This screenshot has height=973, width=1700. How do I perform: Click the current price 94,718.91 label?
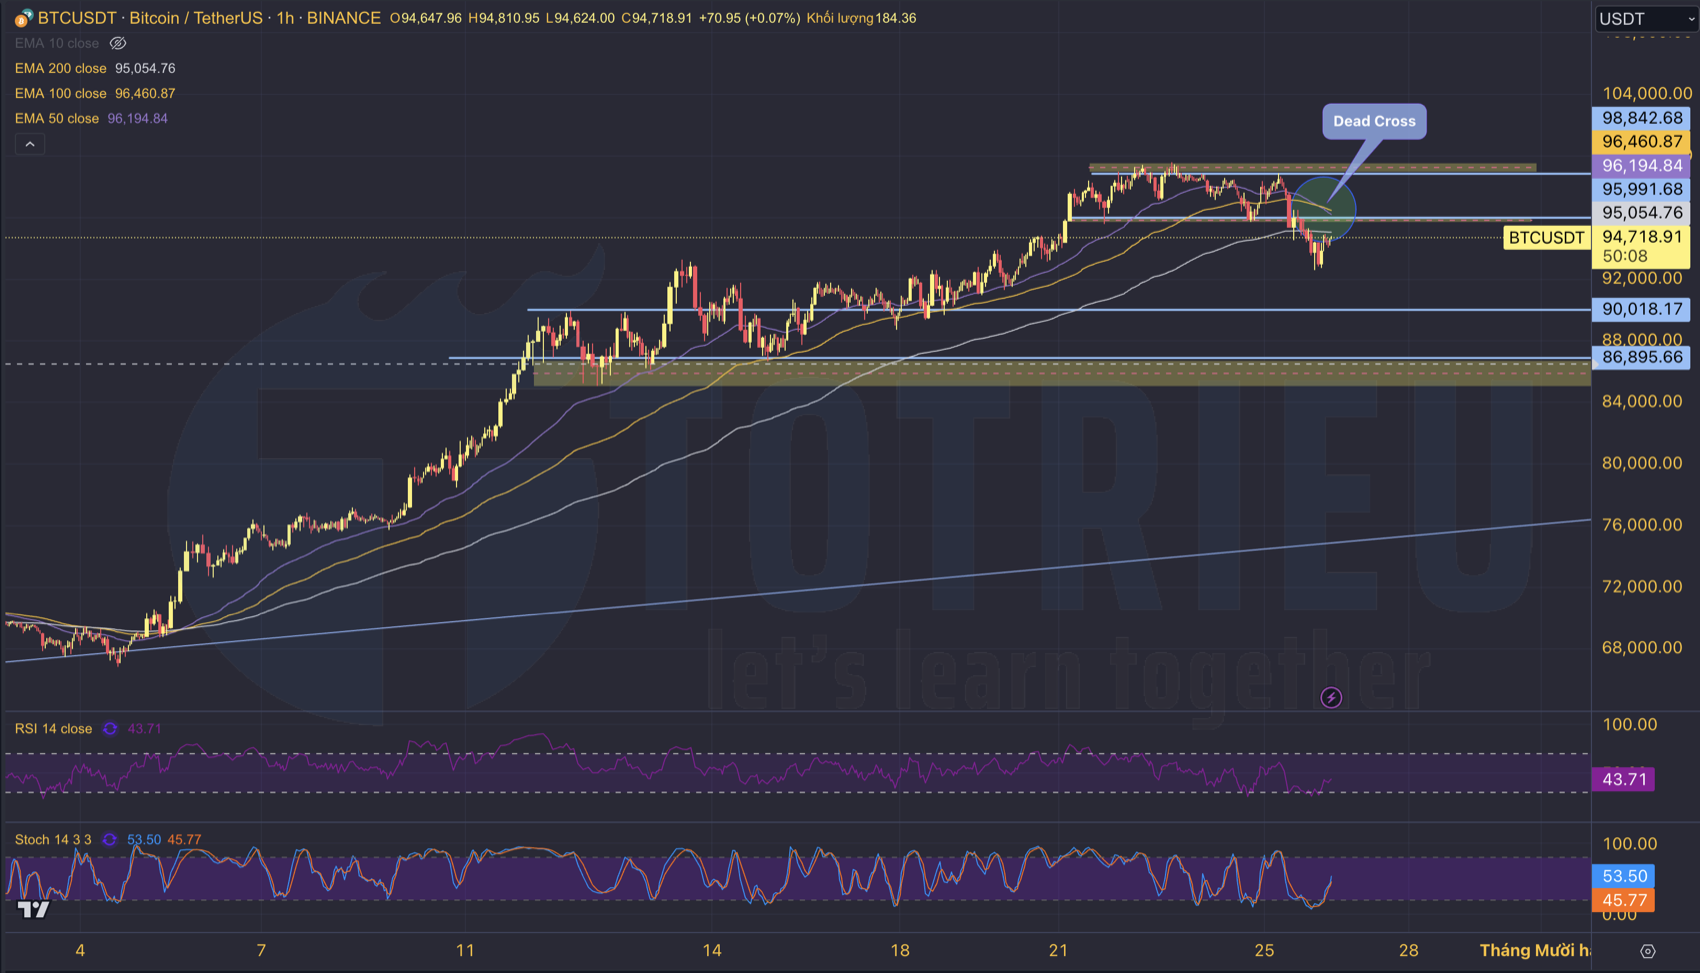(1641, 237)
